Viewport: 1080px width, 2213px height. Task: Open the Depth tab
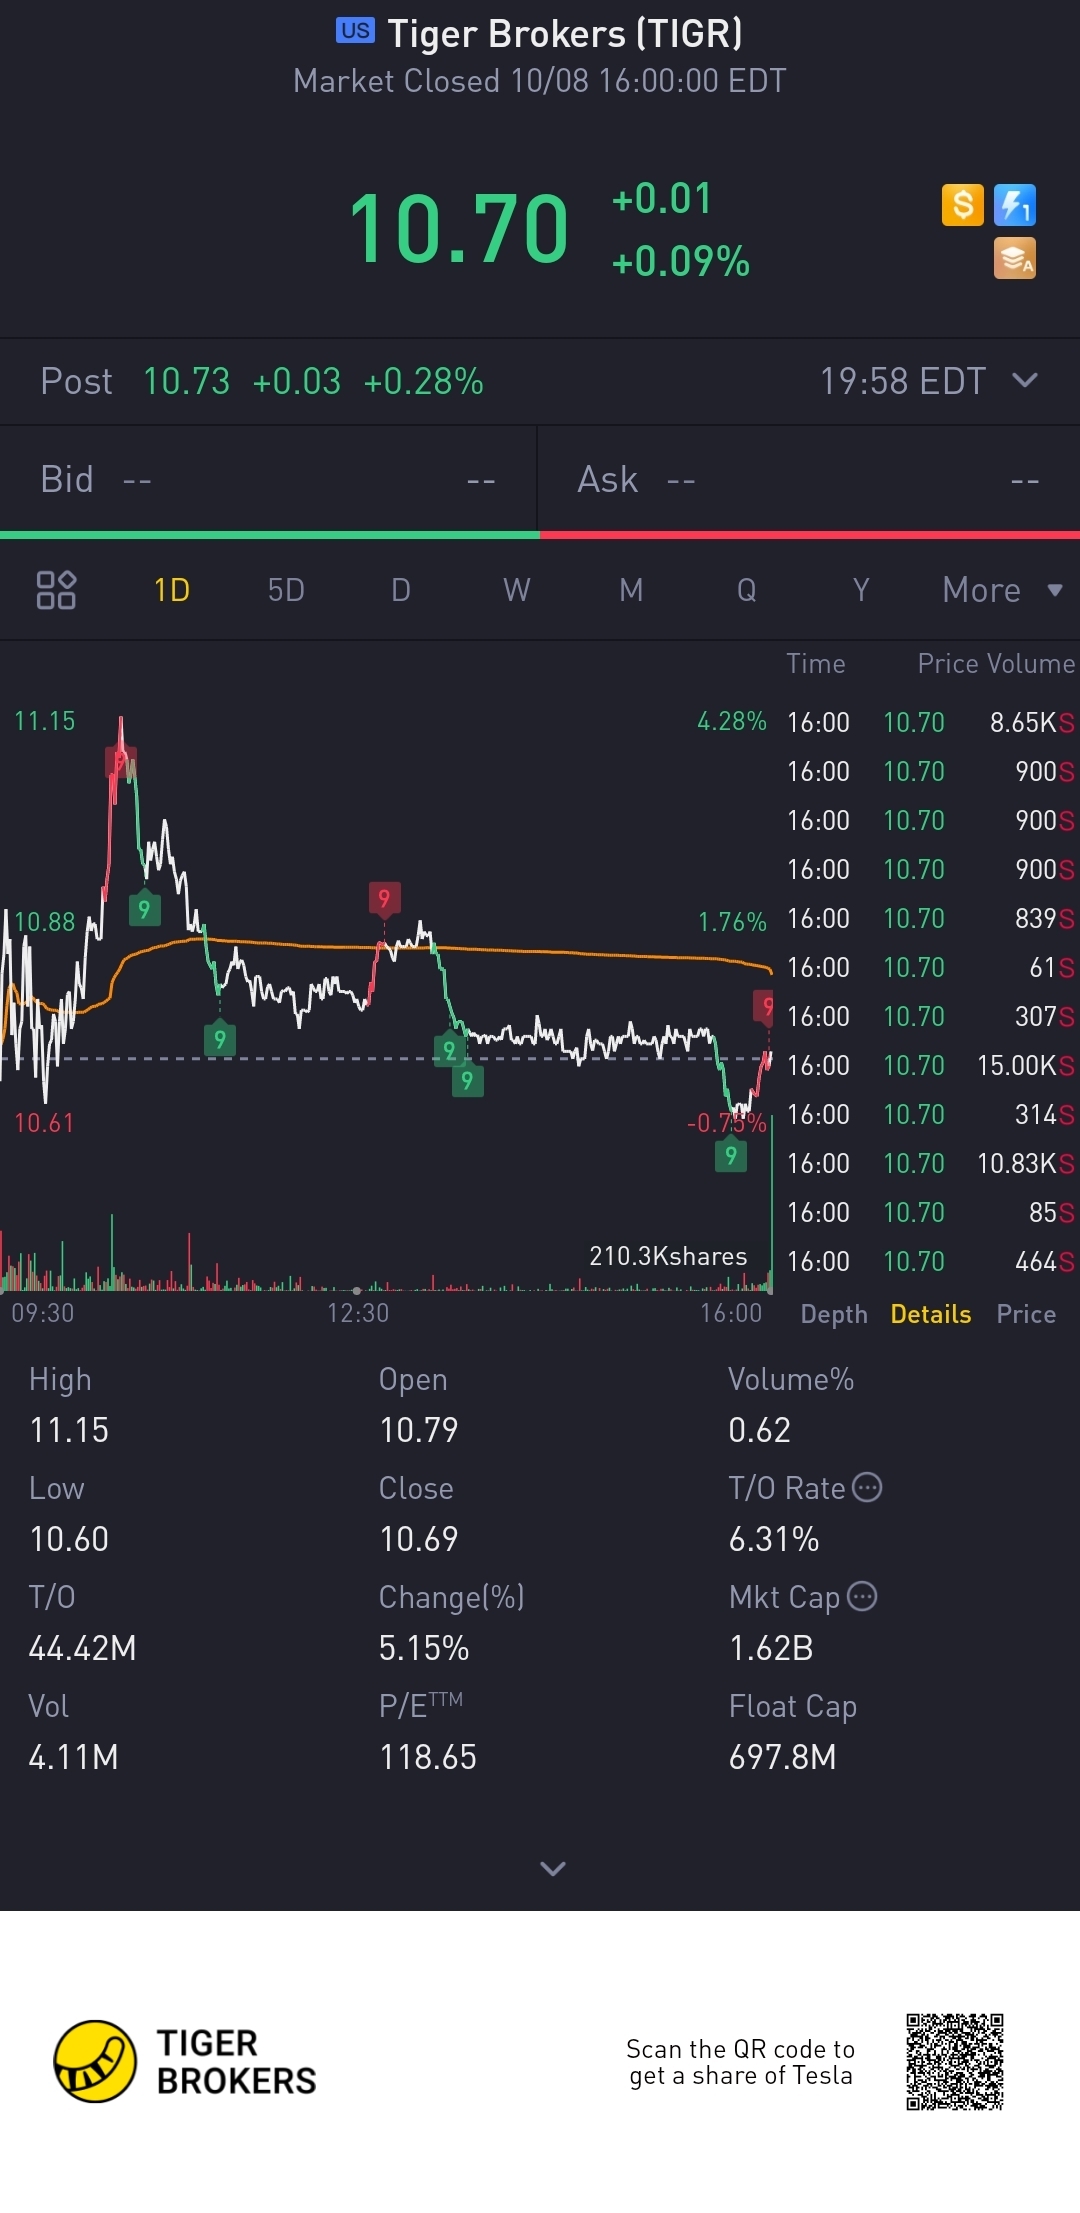tap(834, 1314)
